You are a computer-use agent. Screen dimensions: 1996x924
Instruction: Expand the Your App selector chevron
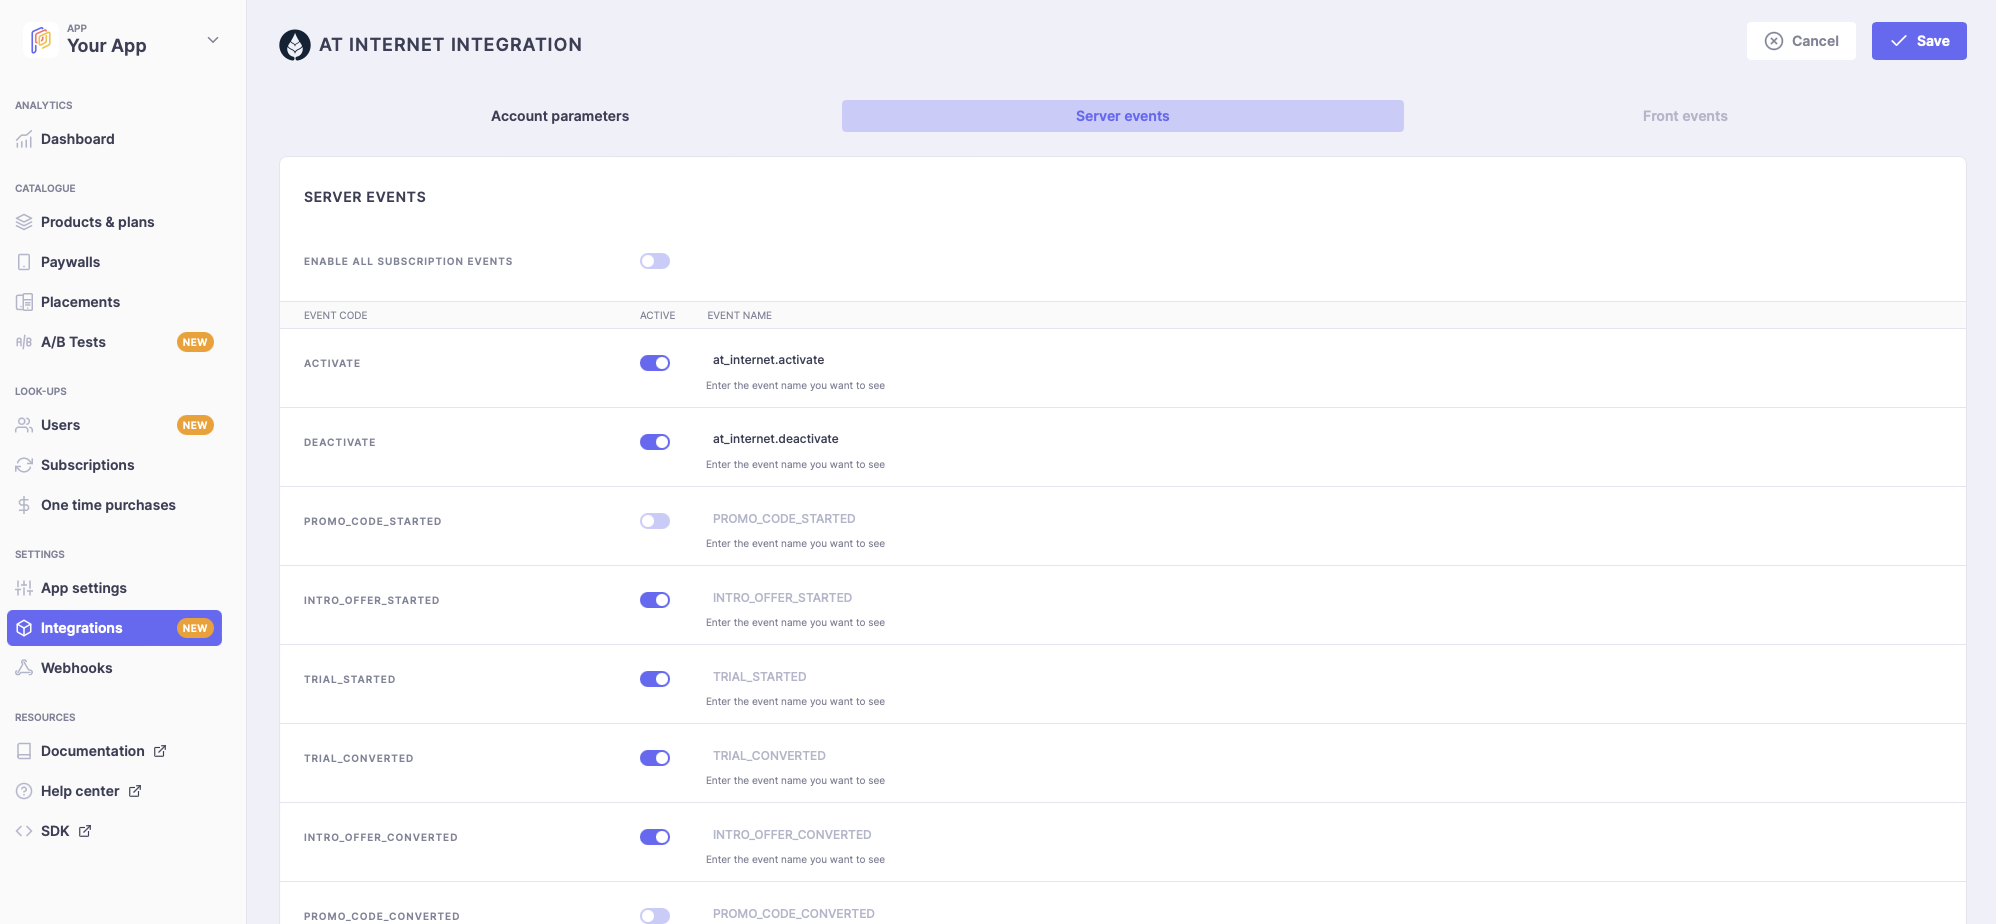coord(213,40)
